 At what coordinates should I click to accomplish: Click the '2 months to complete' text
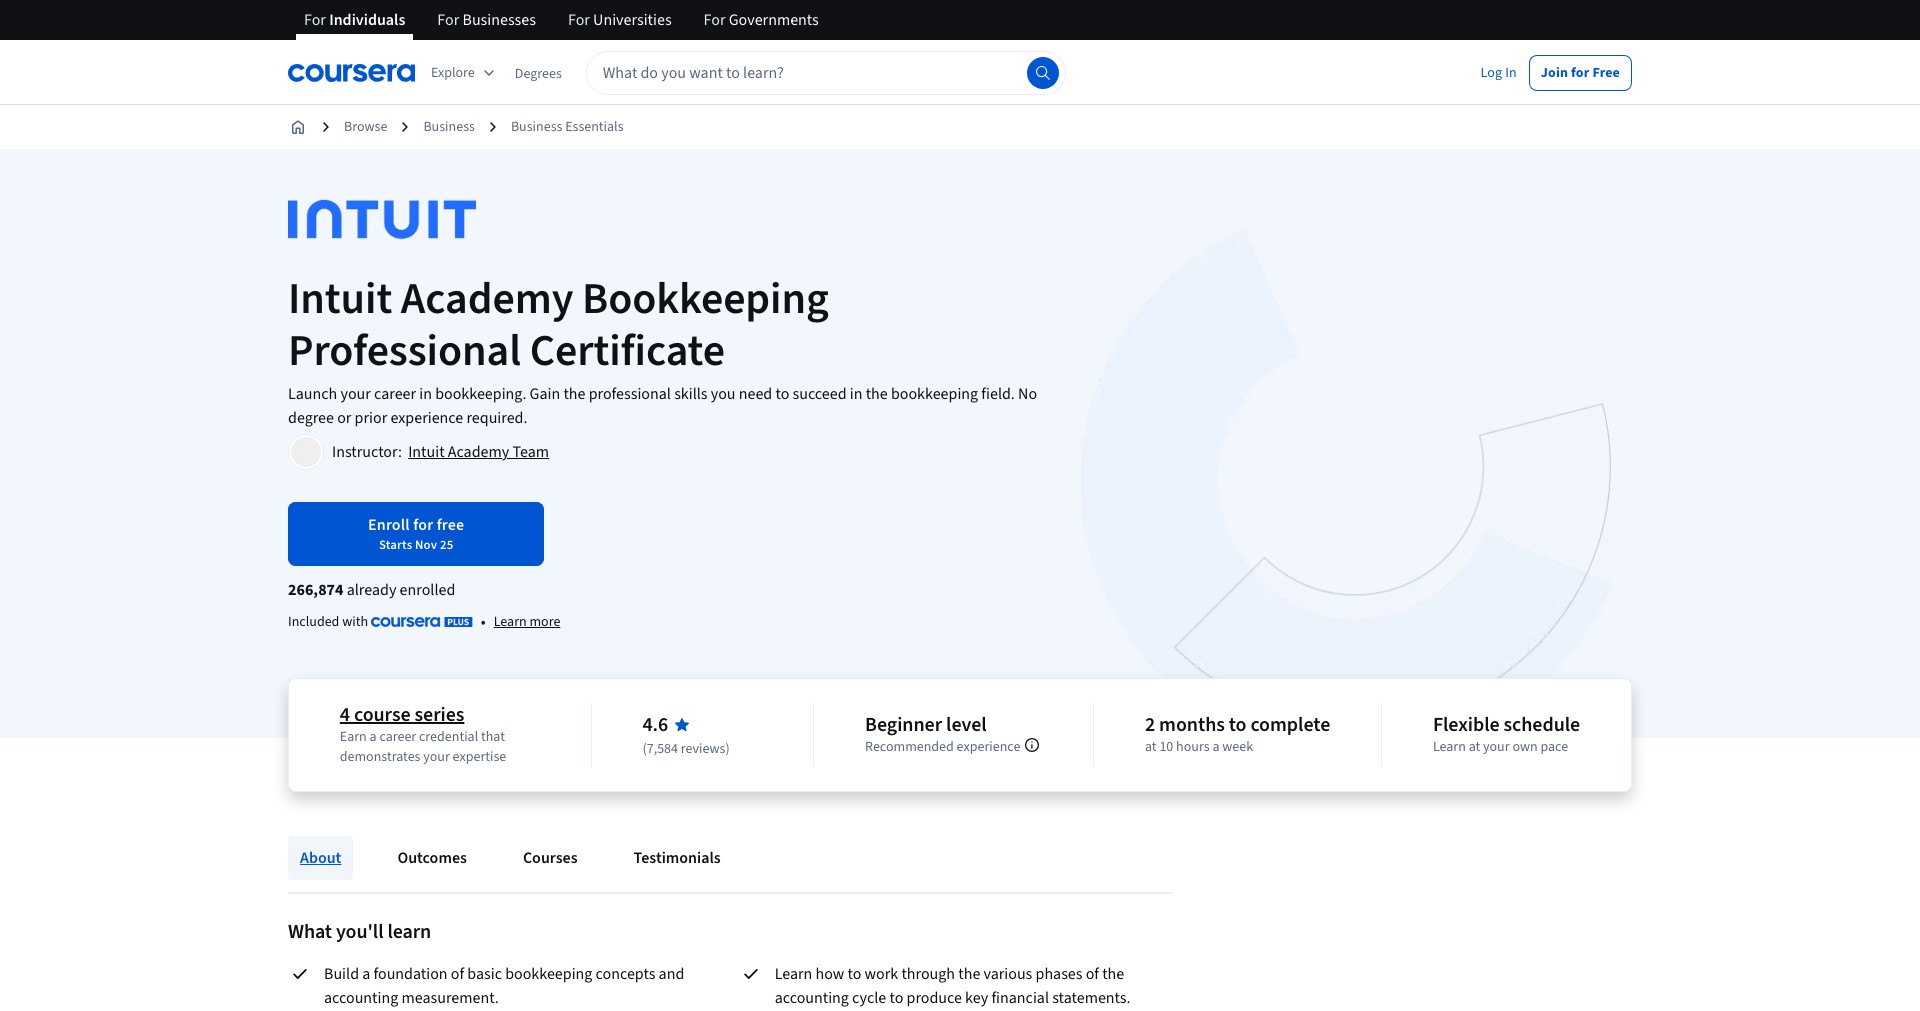(x=1237, y=725)
